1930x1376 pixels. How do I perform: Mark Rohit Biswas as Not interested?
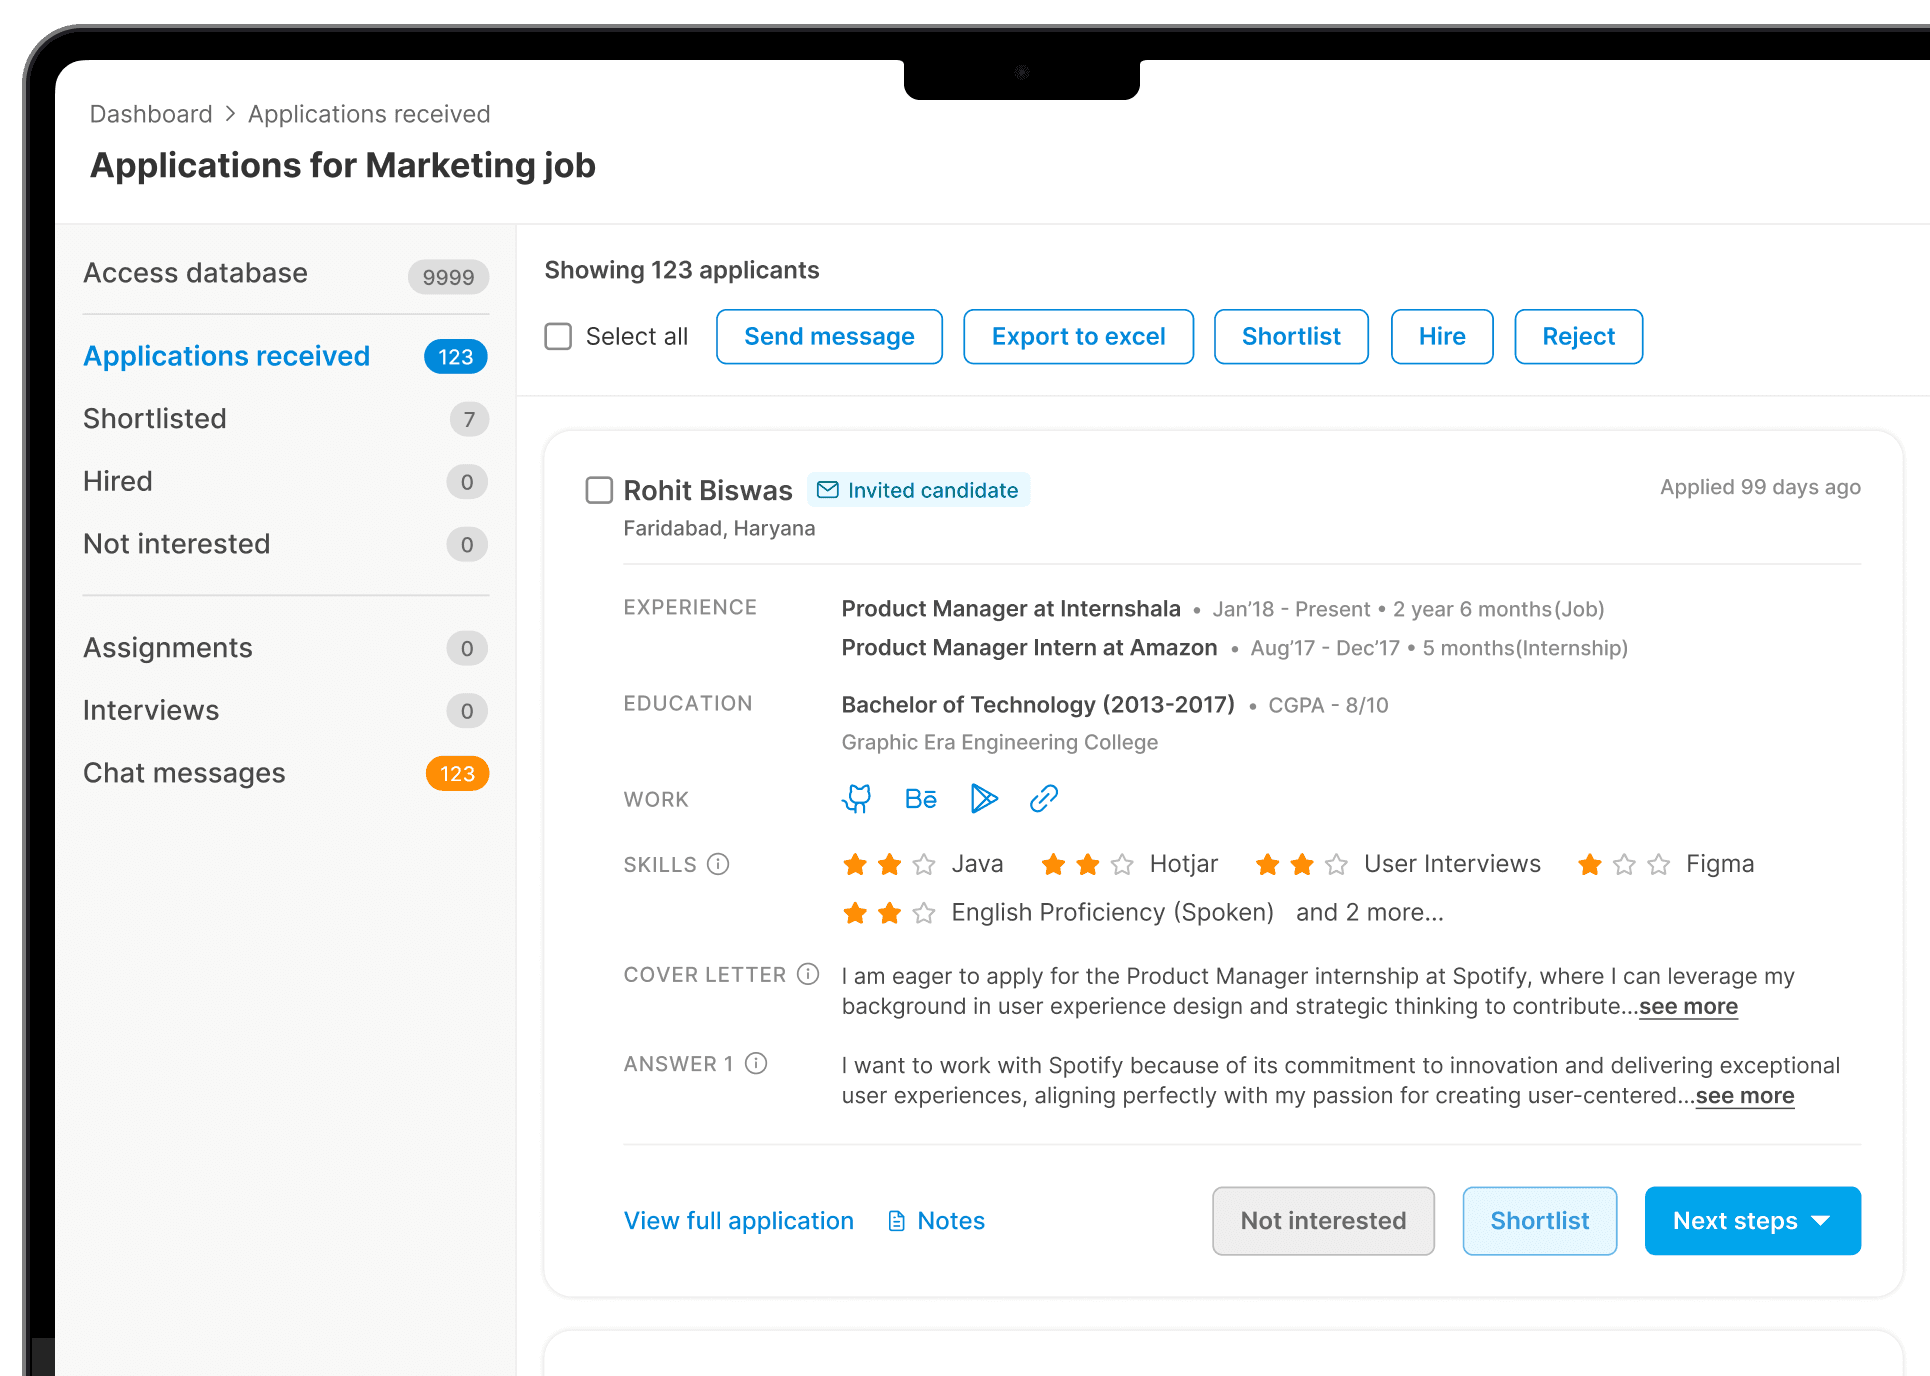click(x=1323, y=1221)
